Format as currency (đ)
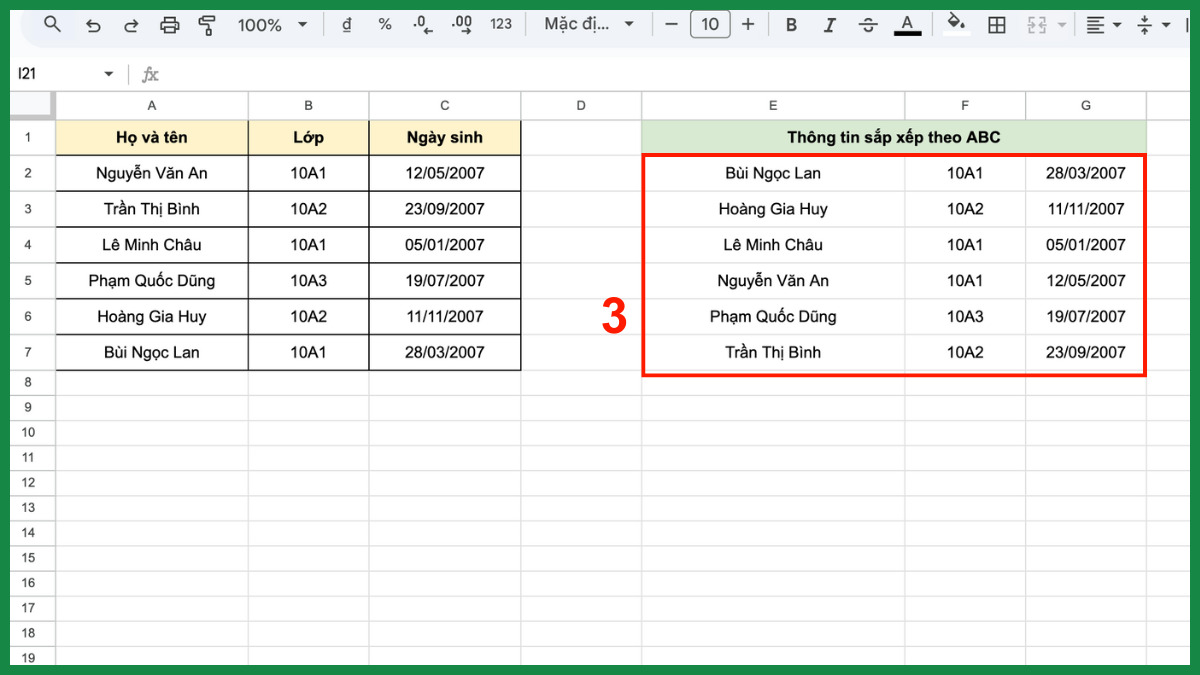1200x675 pixels. (x=347, y=25)
